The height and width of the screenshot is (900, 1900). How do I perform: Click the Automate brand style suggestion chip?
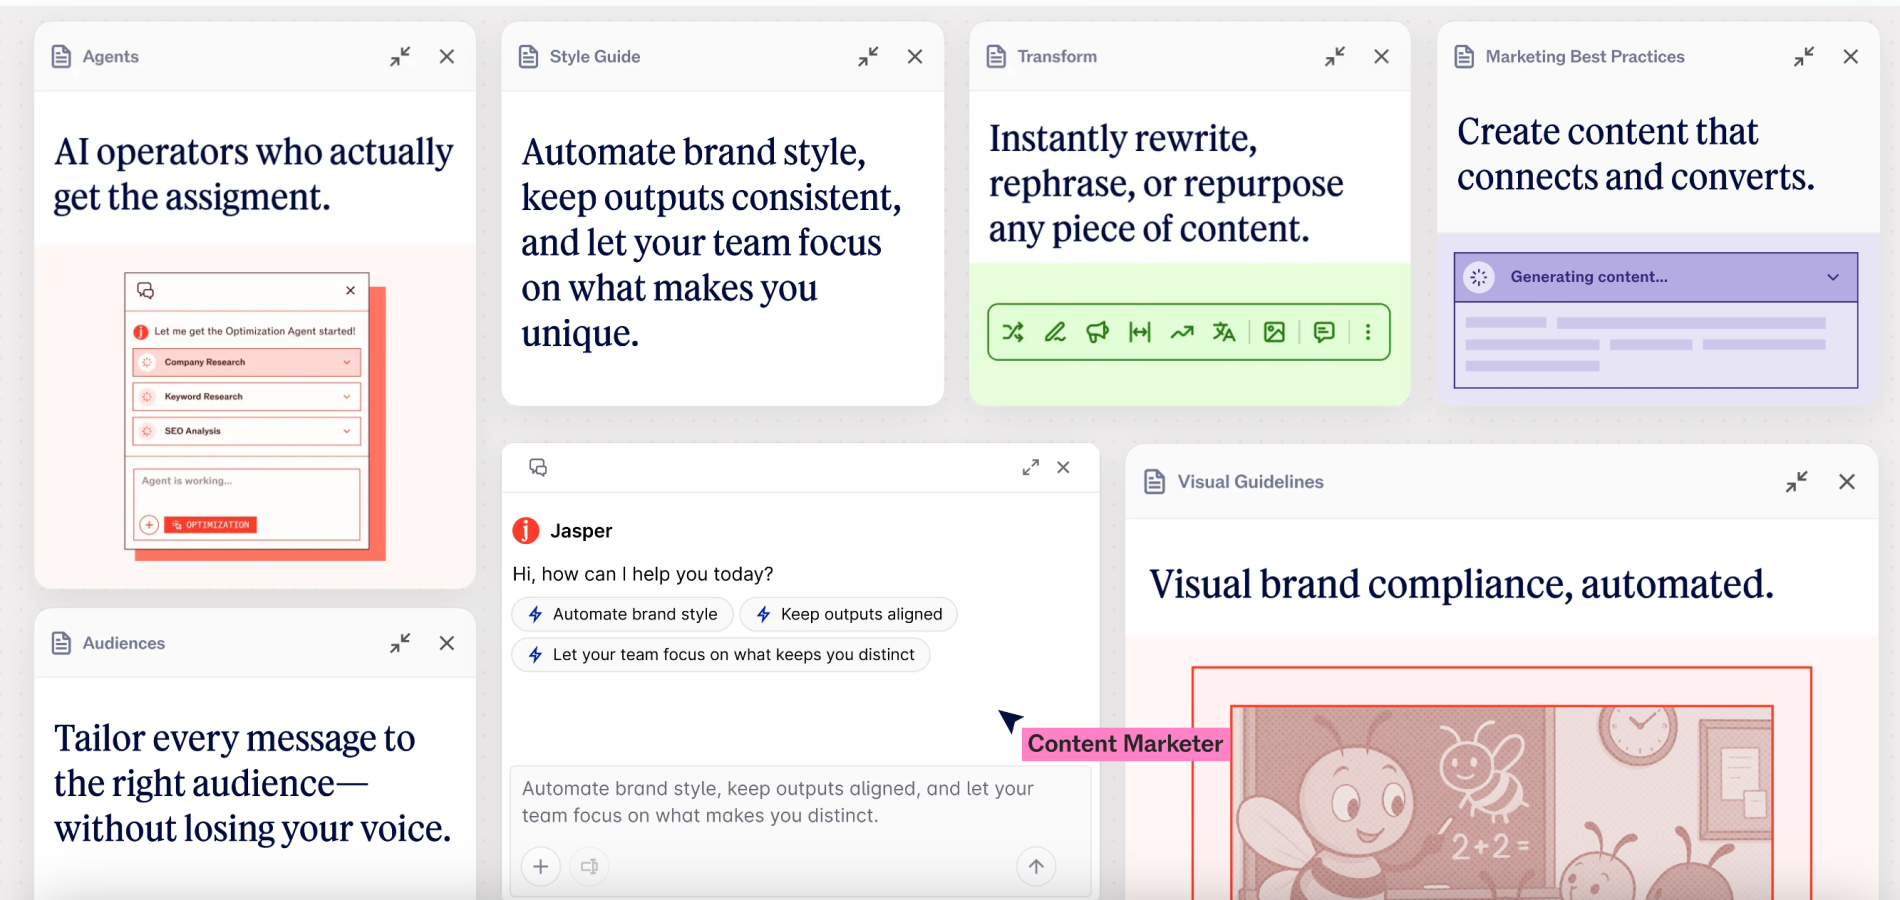(622, 614)
